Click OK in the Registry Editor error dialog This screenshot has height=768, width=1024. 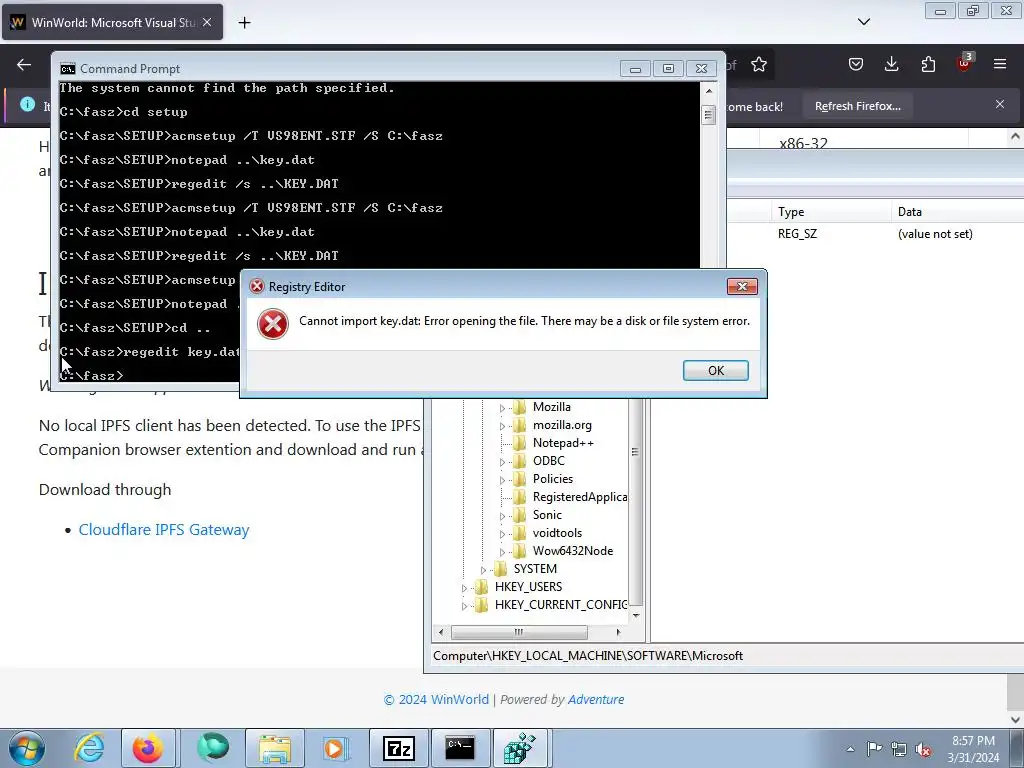point(716,370)
